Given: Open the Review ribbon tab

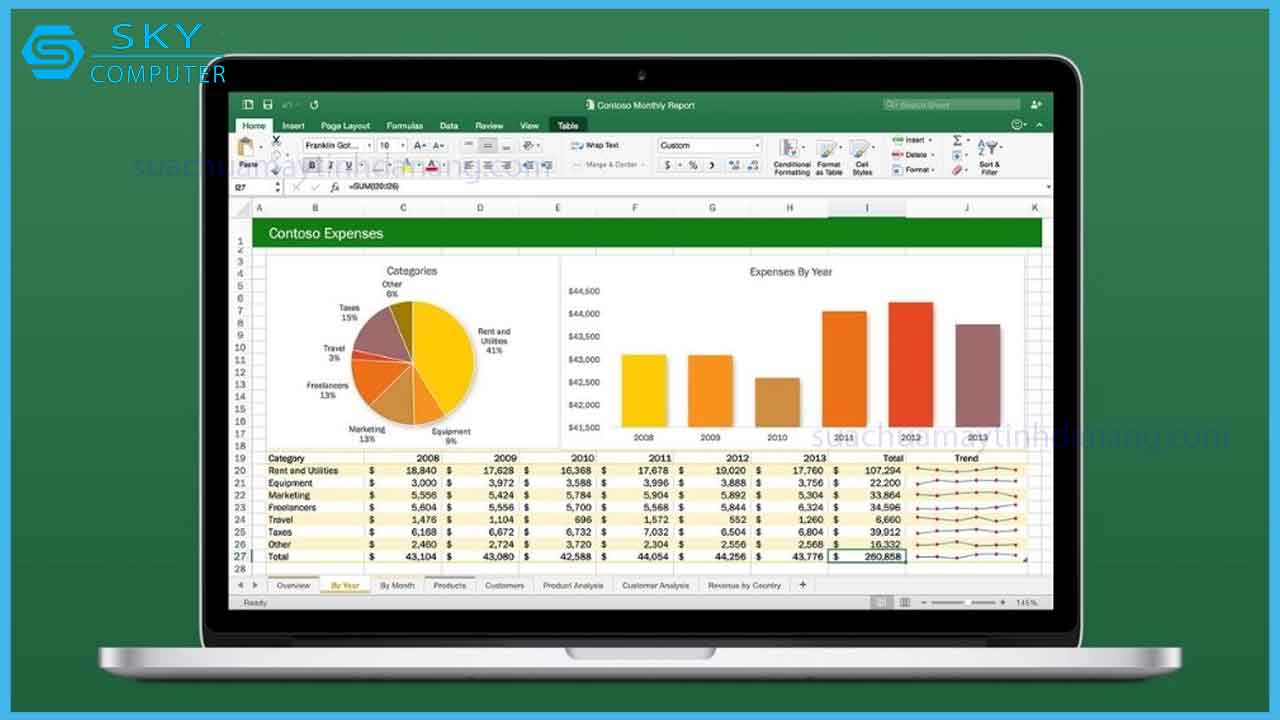Looking at the screenshot, I should [x=489, y=126].
